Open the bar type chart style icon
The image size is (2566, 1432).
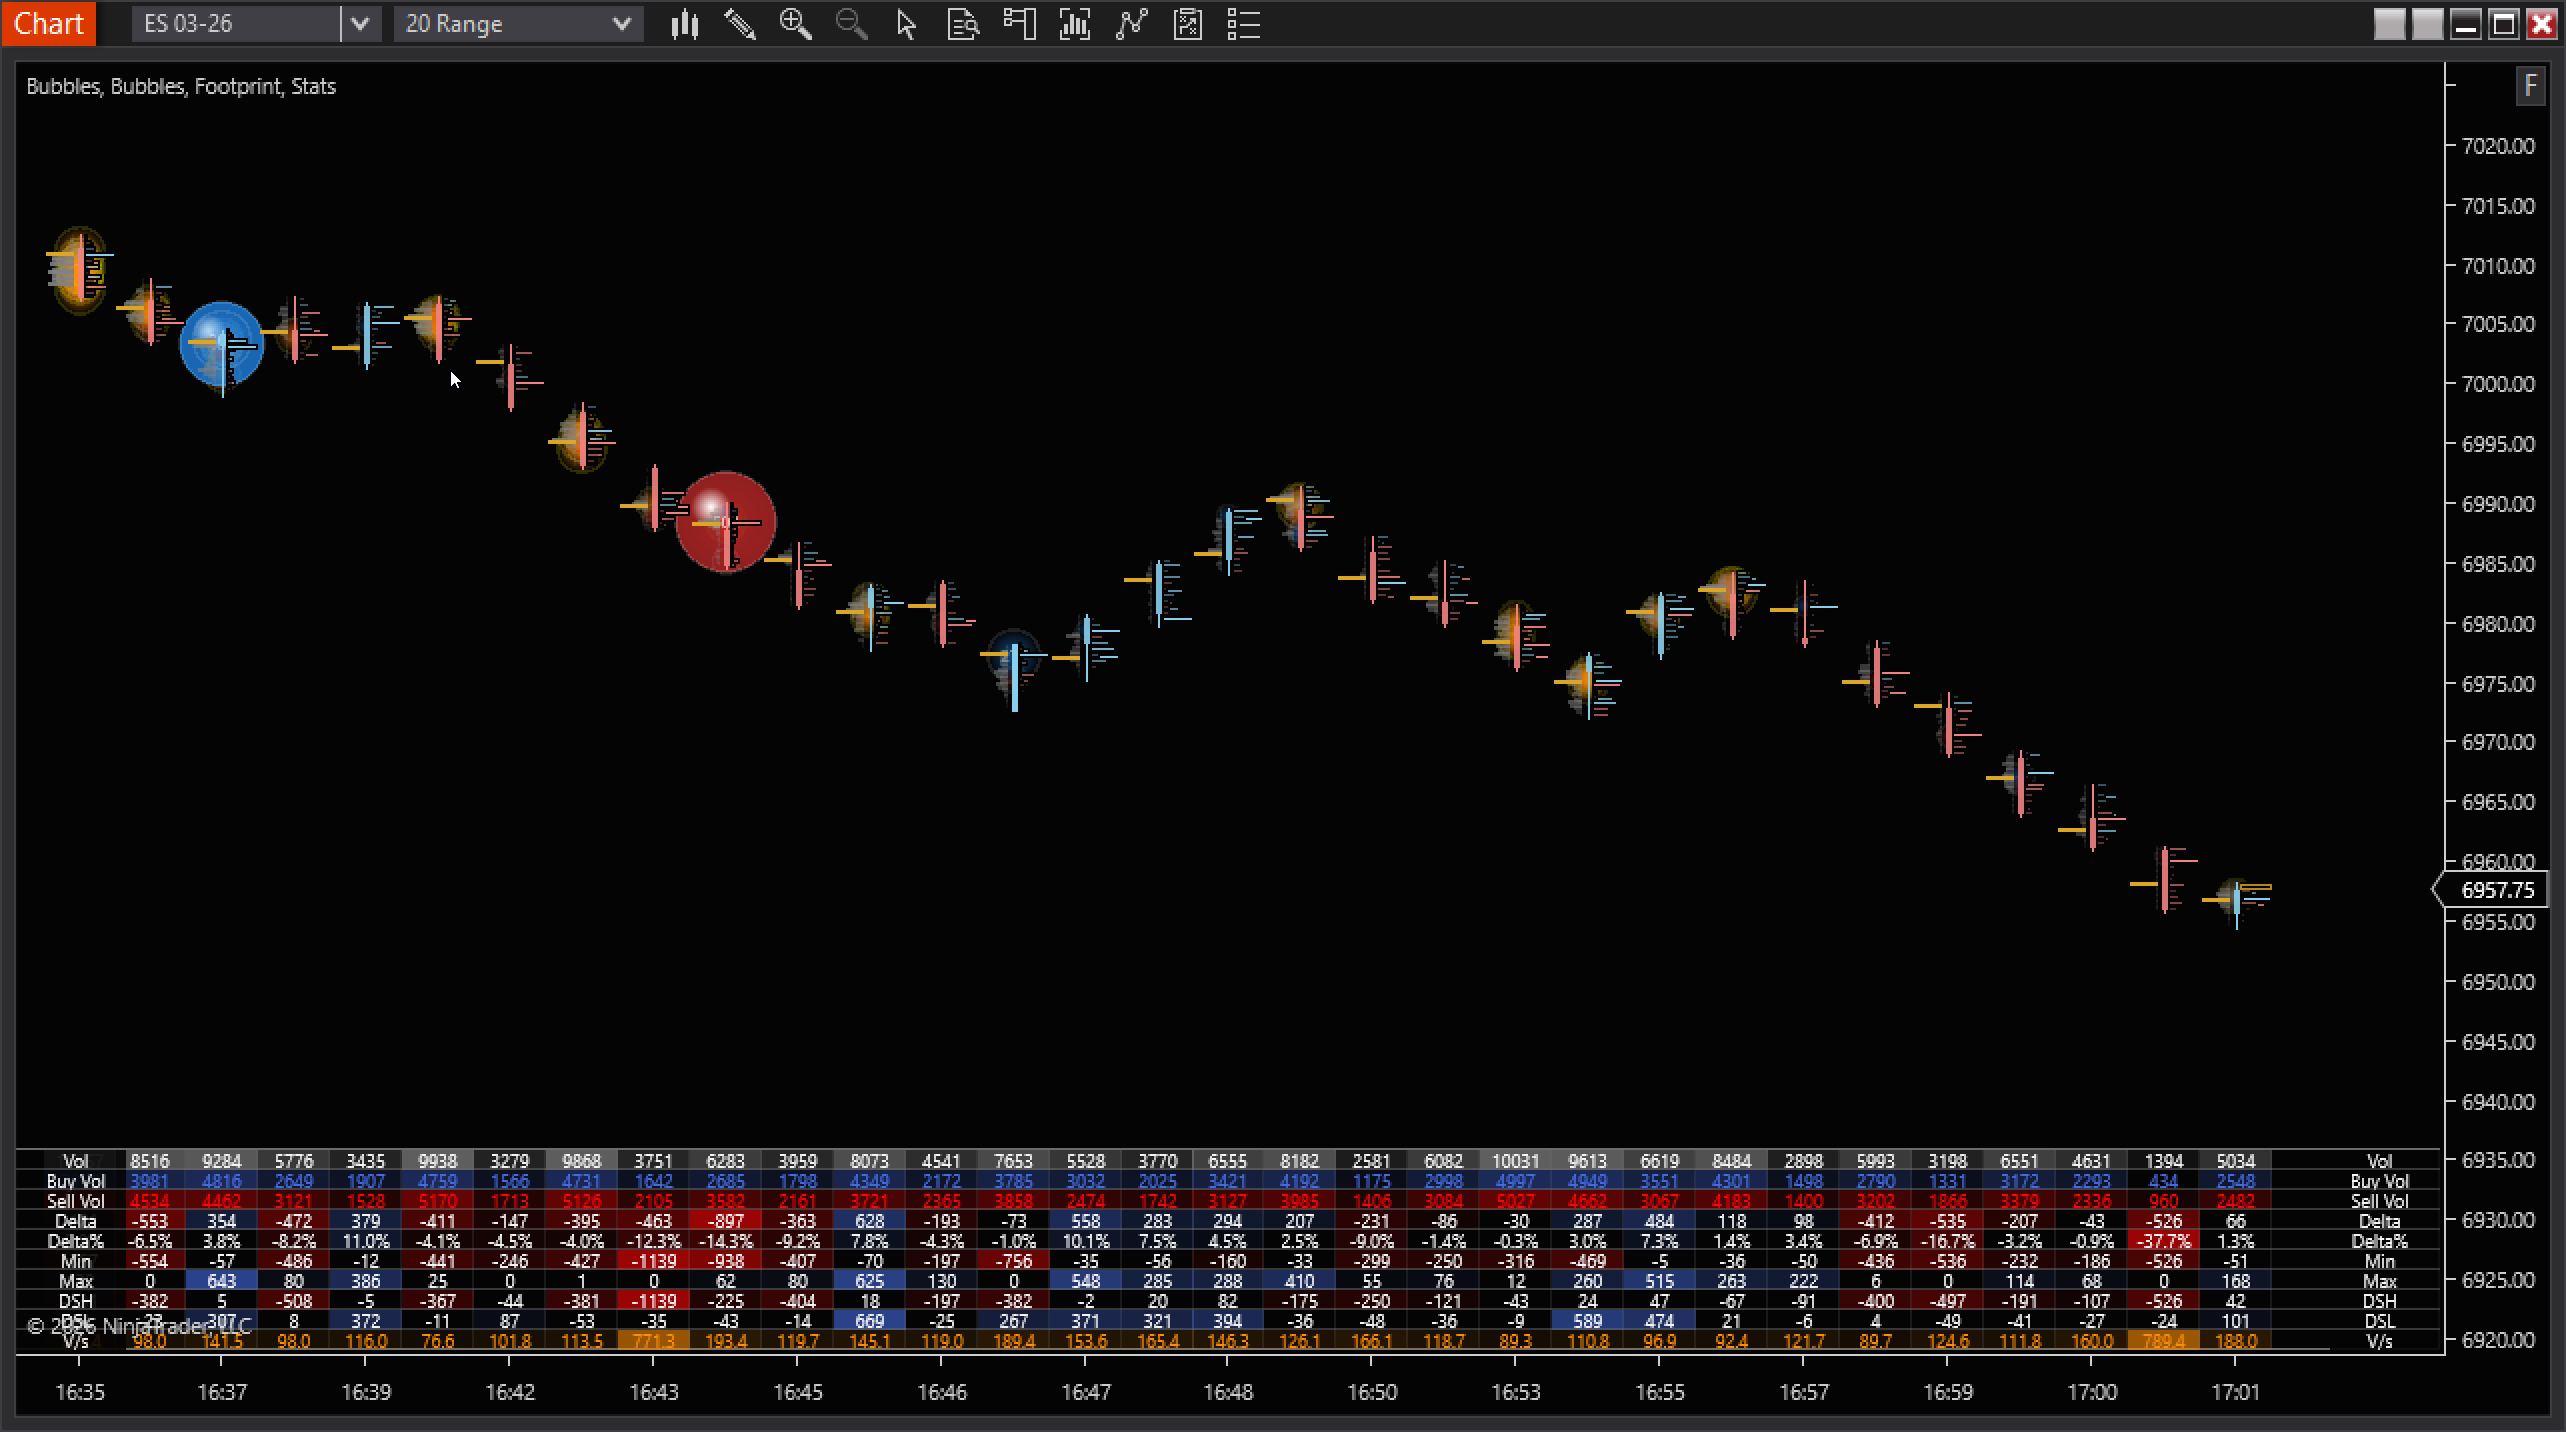[684, 24]
